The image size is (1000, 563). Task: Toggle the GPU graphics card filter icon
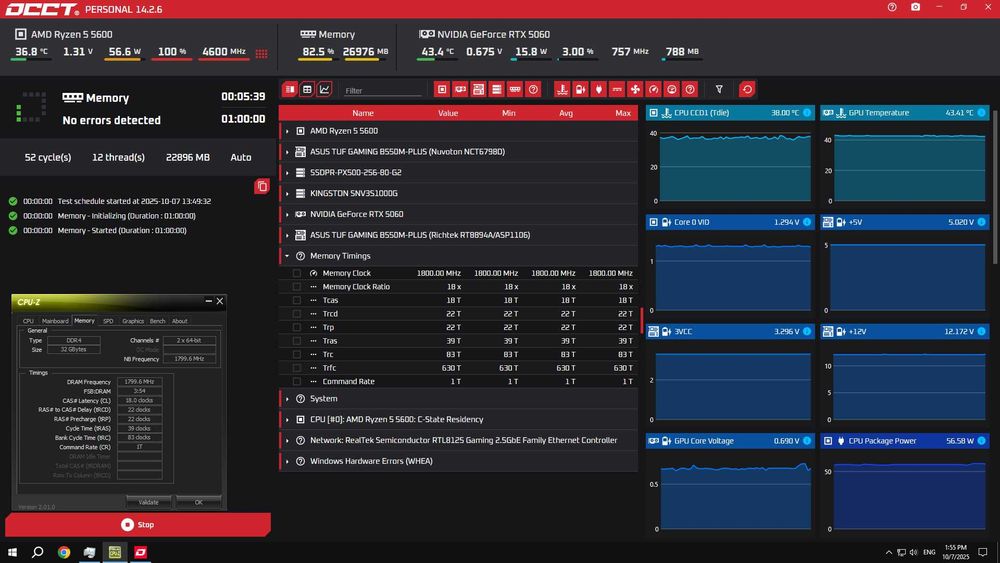(x=460, y=89)
